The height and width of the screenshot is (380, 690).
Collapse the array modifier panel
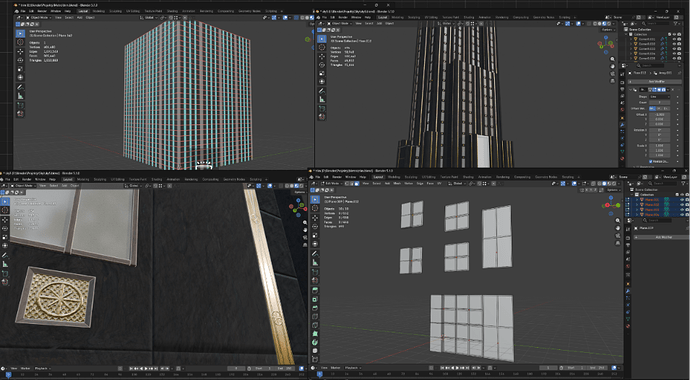point(630,89)
